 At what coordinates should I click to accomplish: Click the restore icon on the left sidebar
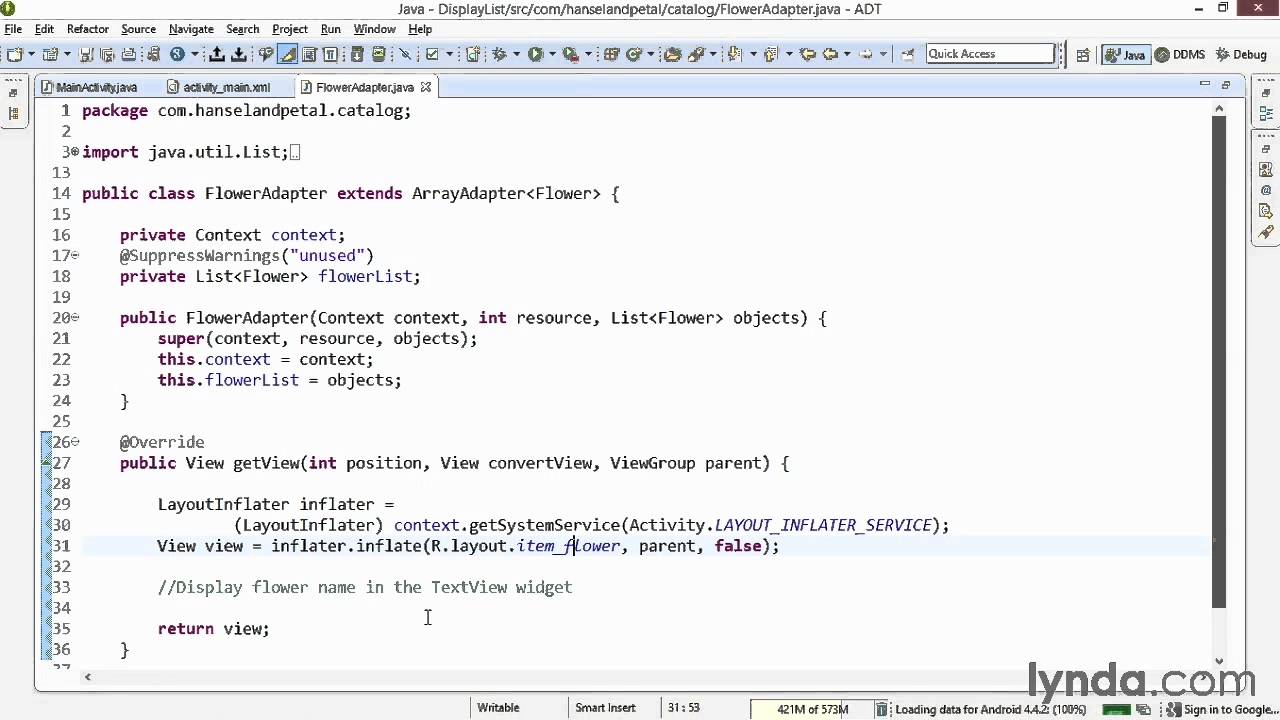(x=13, y=92)
